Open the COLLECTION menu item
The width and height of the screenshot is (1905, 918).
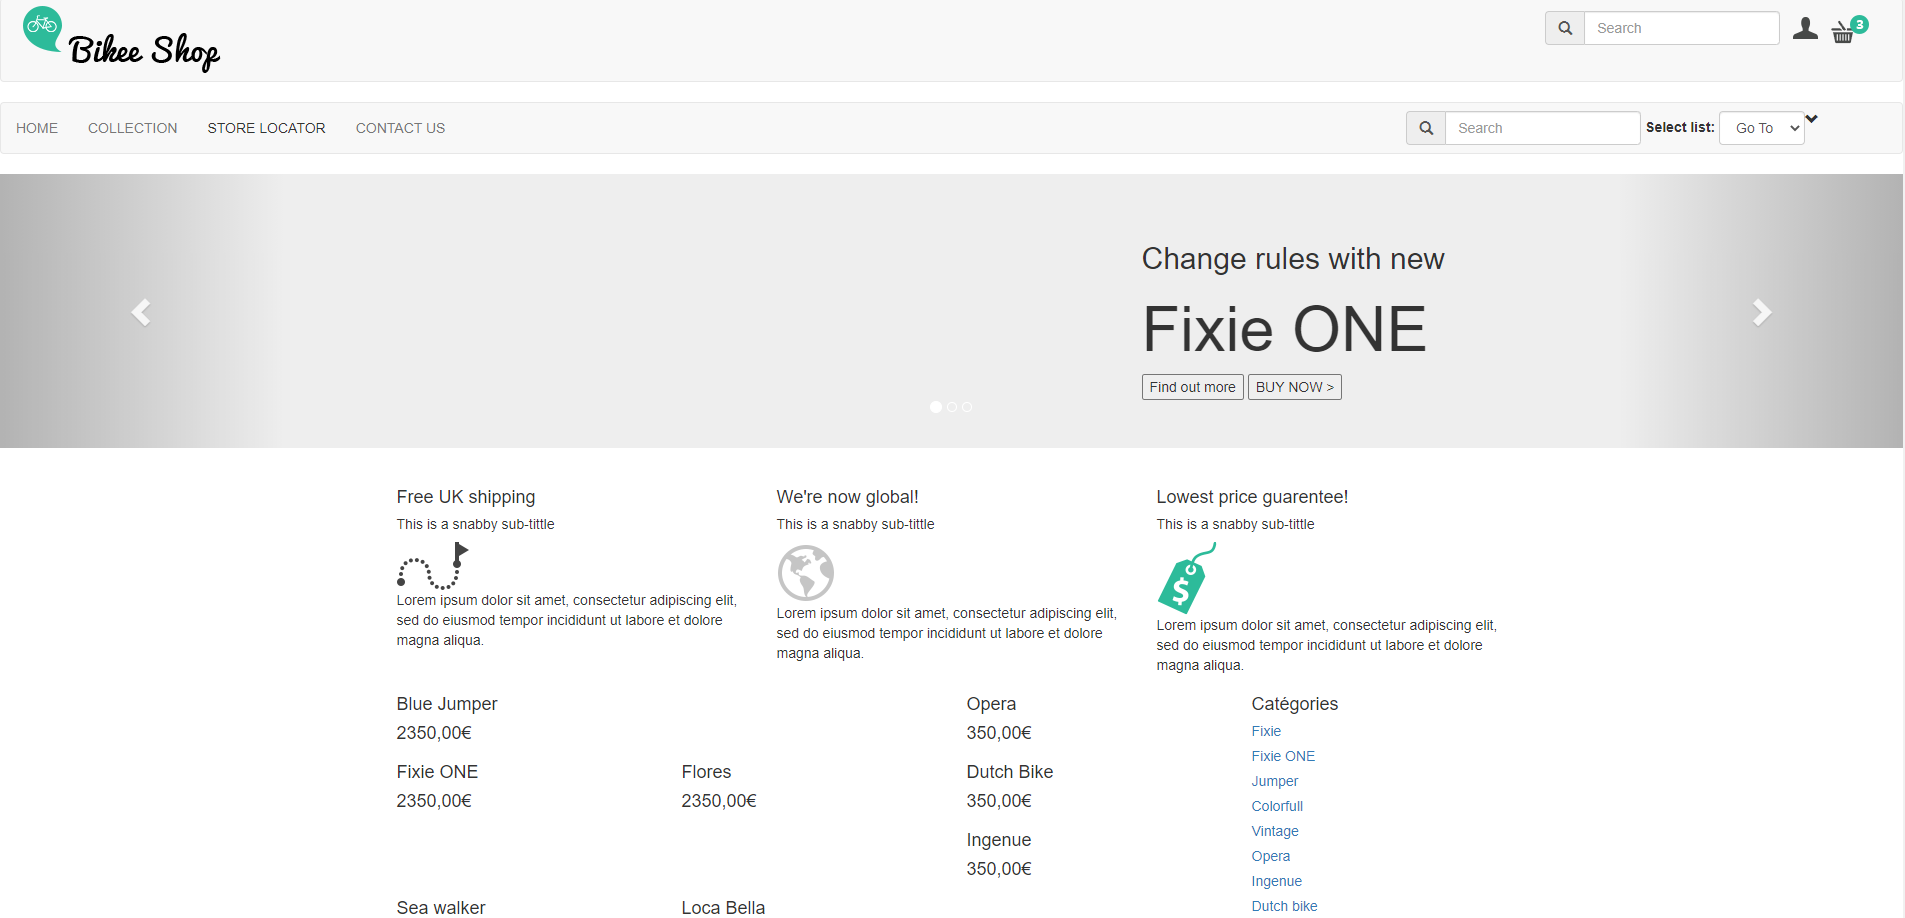pos(132,128)
